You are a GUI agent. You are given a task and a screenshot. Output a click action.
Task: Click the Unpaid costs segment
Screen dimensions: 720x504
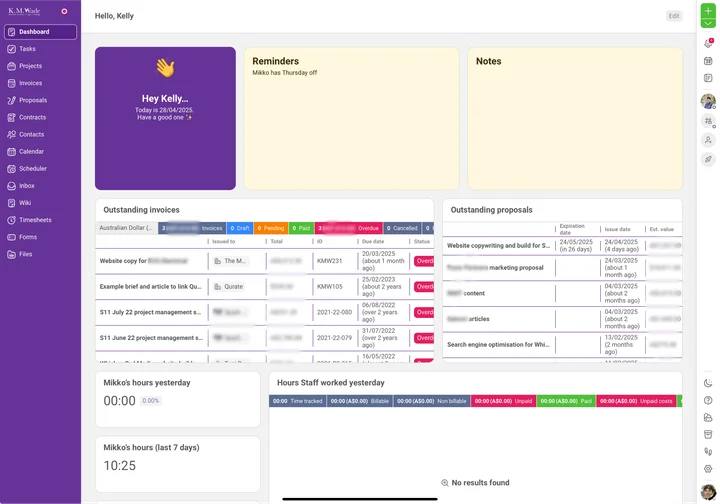pyautogui.click(x=636, y=401)
